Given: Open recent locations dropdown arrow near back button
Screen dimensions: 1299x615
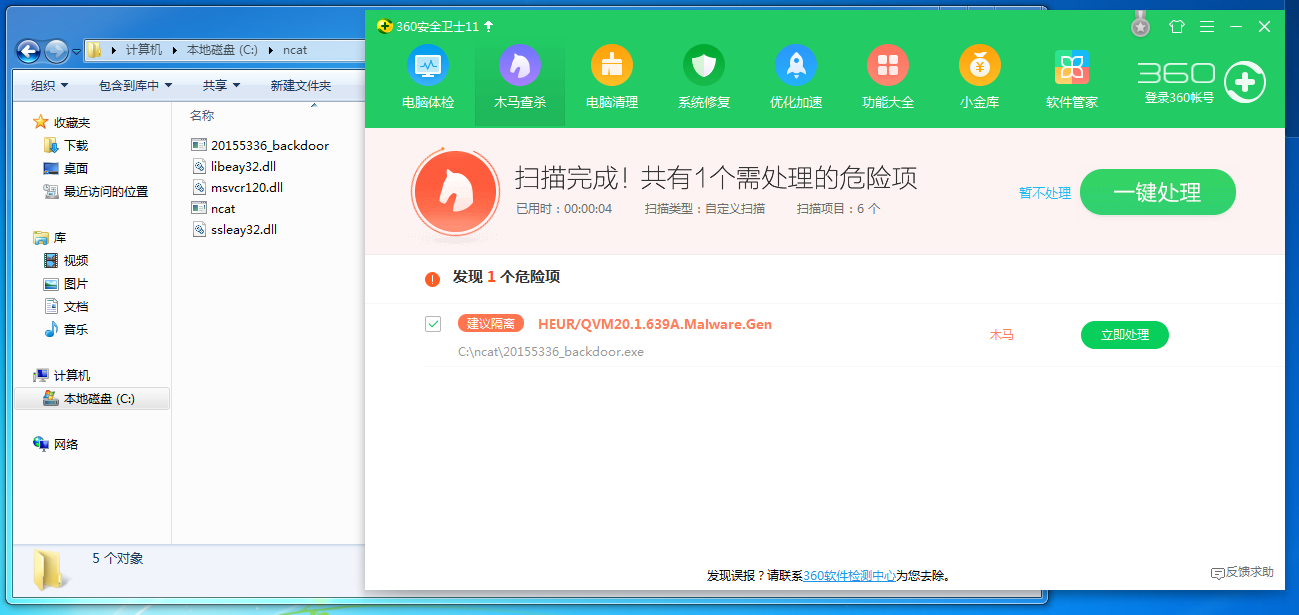Looking at the screenshot, I should click(x=75, y=51).
